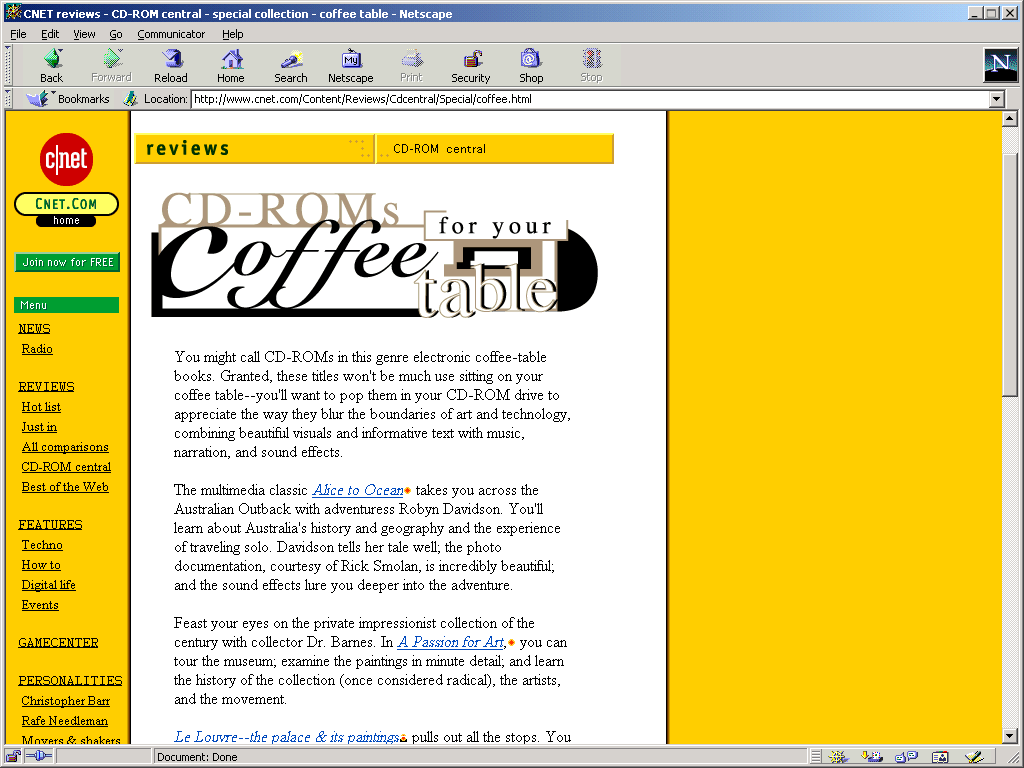Open the Le Louvre palace and paintings link
Viewport: 1024px width, 768px height.
pos(287,737)
